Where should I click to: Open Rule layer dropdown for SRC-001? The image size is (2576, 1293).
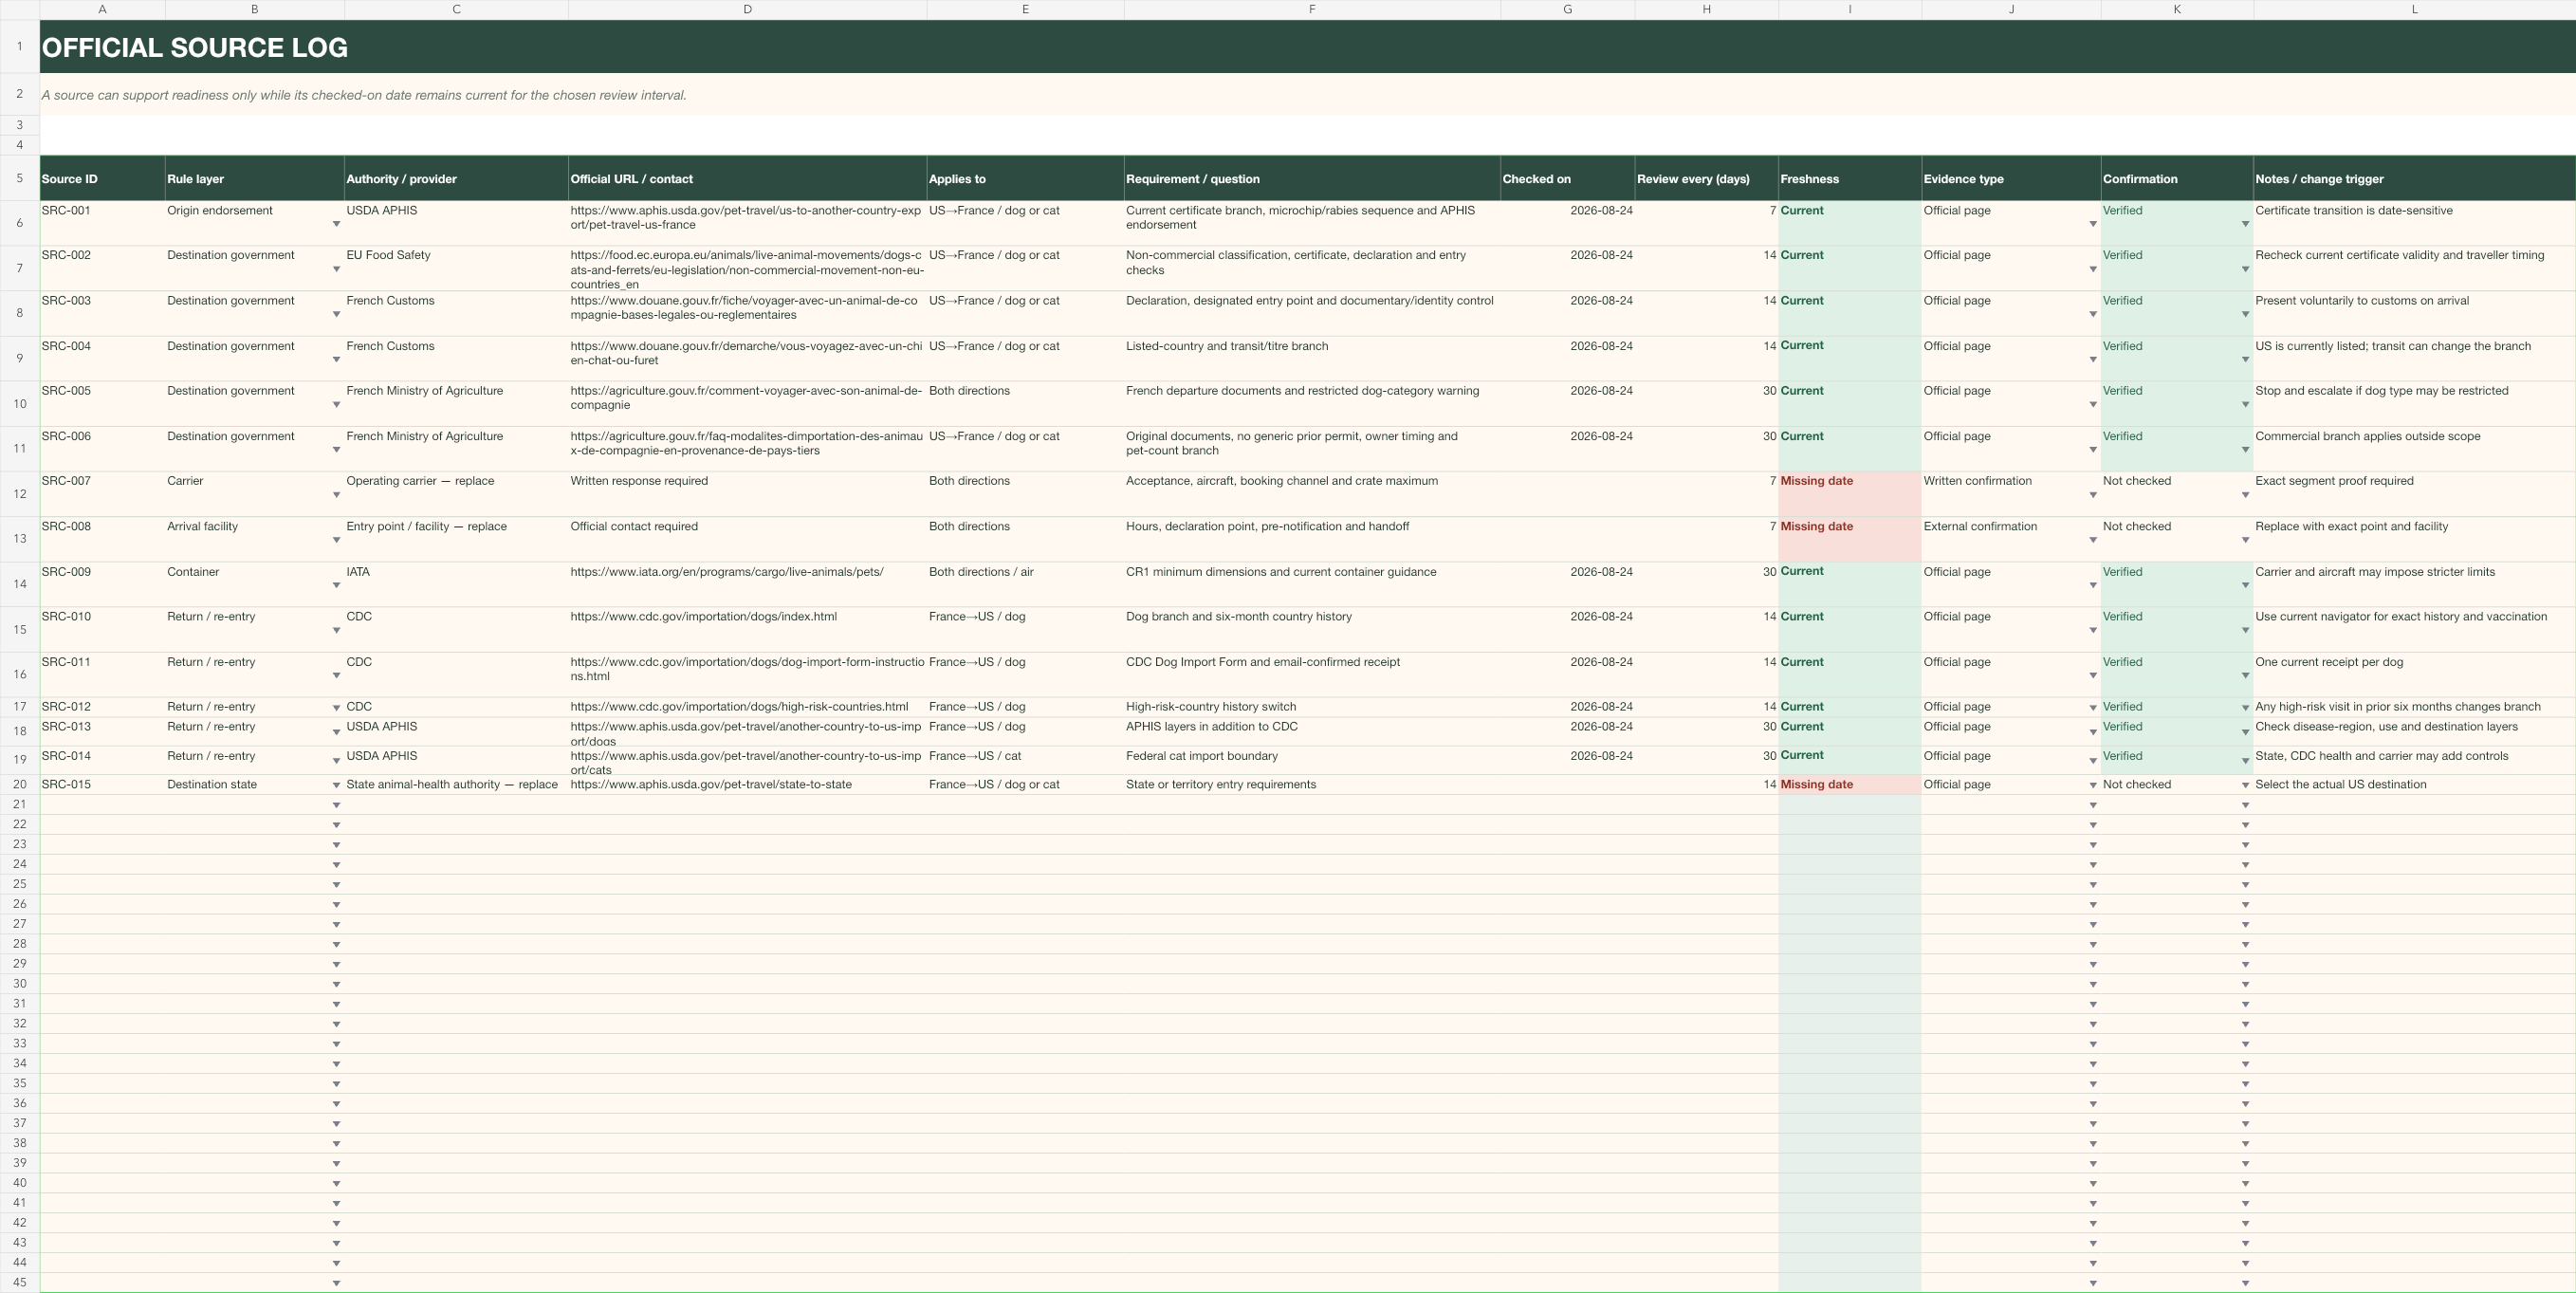(x=336, y=224)
